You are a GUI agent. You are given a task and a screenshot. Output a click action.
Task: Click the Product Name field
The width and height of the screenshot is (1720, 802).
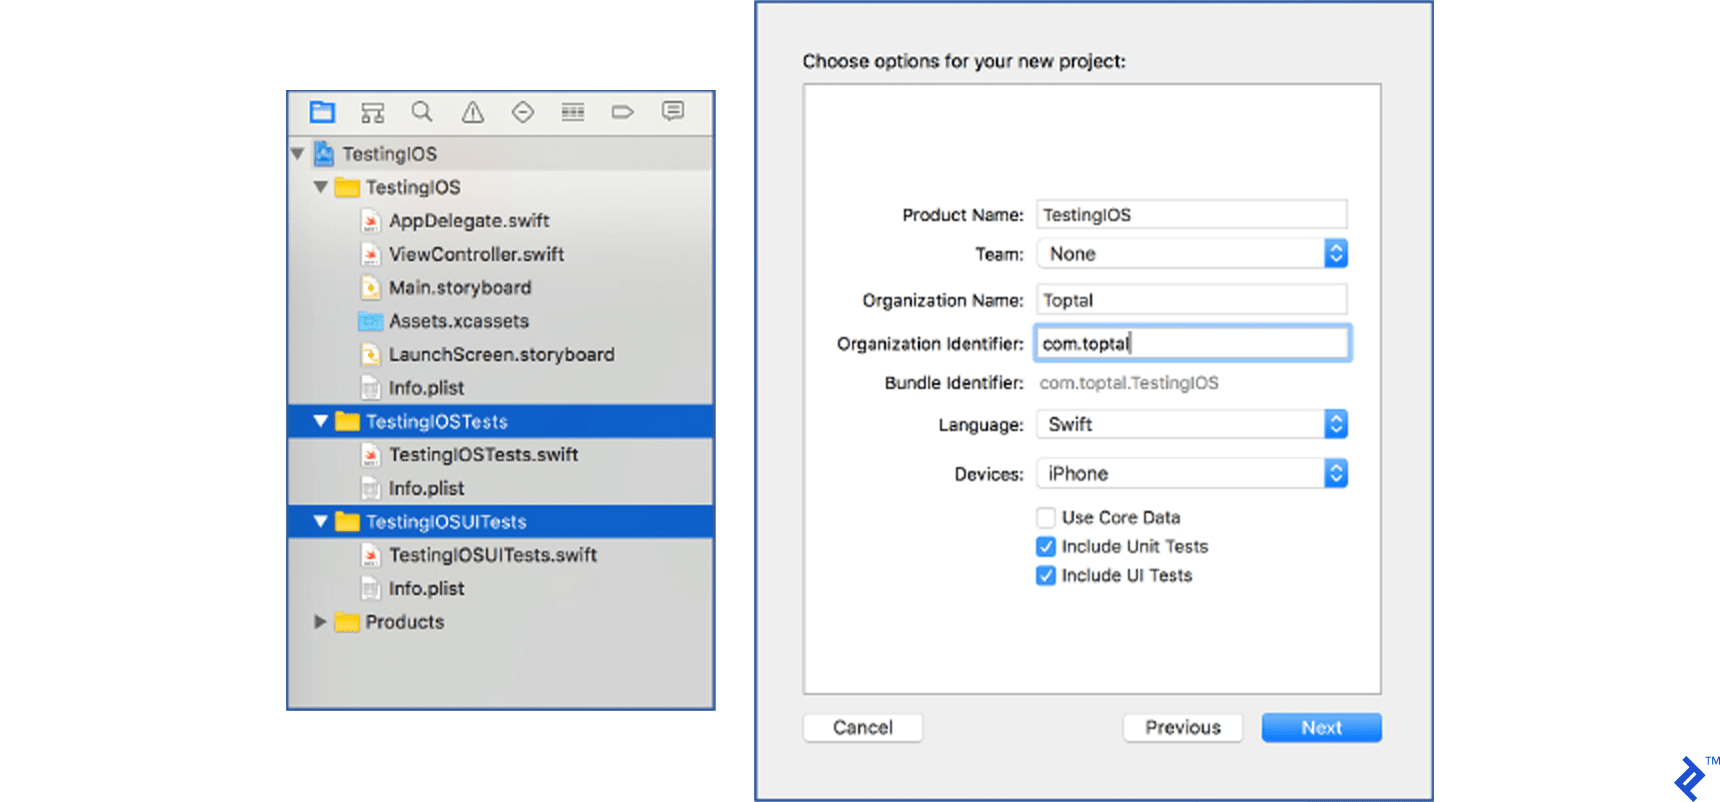pyautogui.click(x=1192, y=215)
